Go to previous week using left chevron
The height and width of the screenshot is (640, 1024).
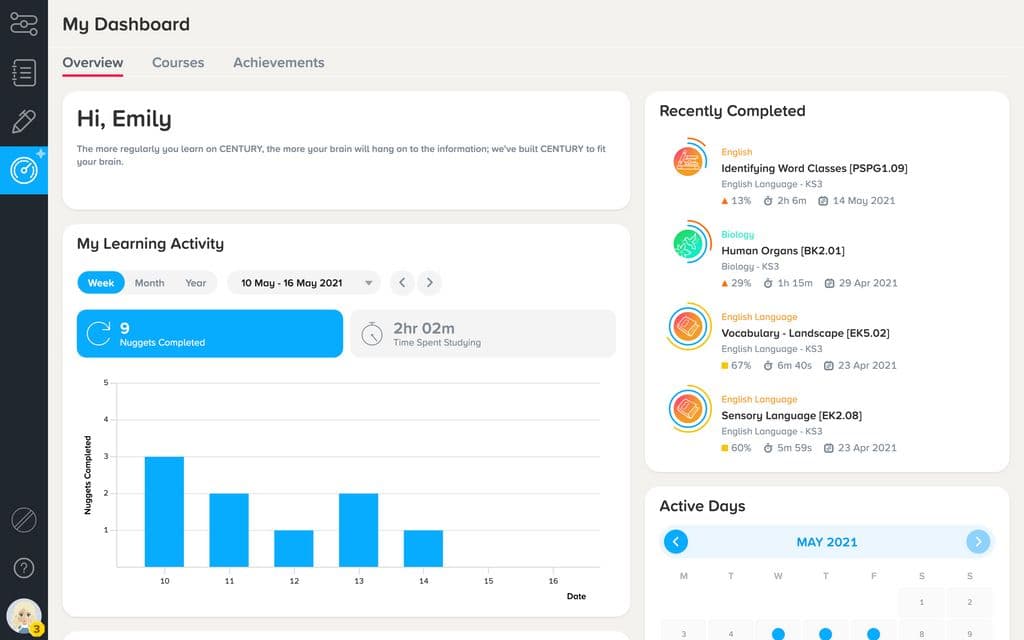(402, 283)
